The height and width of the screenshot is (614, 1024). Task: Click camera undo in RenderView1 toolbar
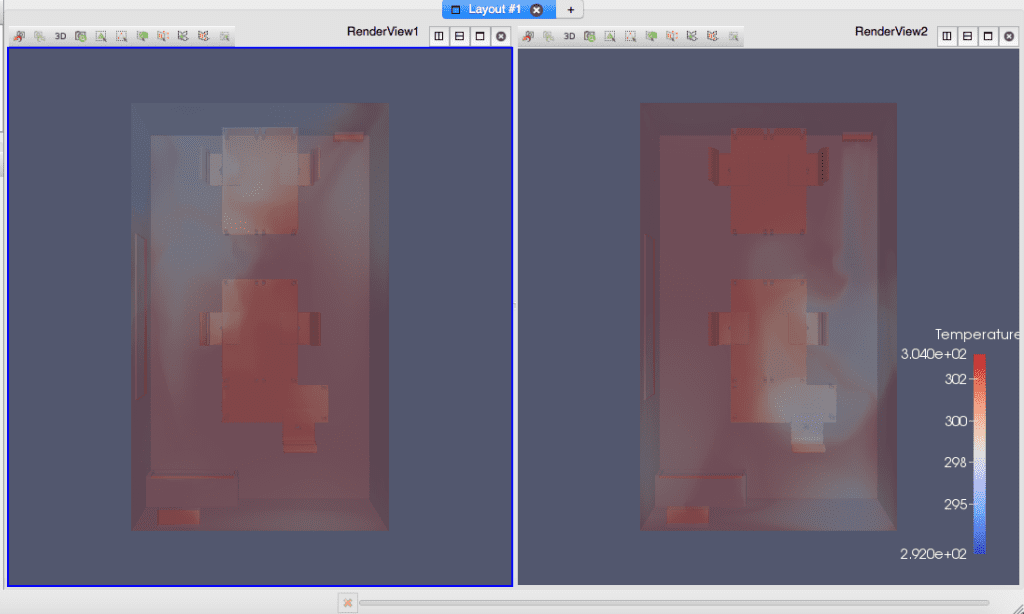pos(19,36)
